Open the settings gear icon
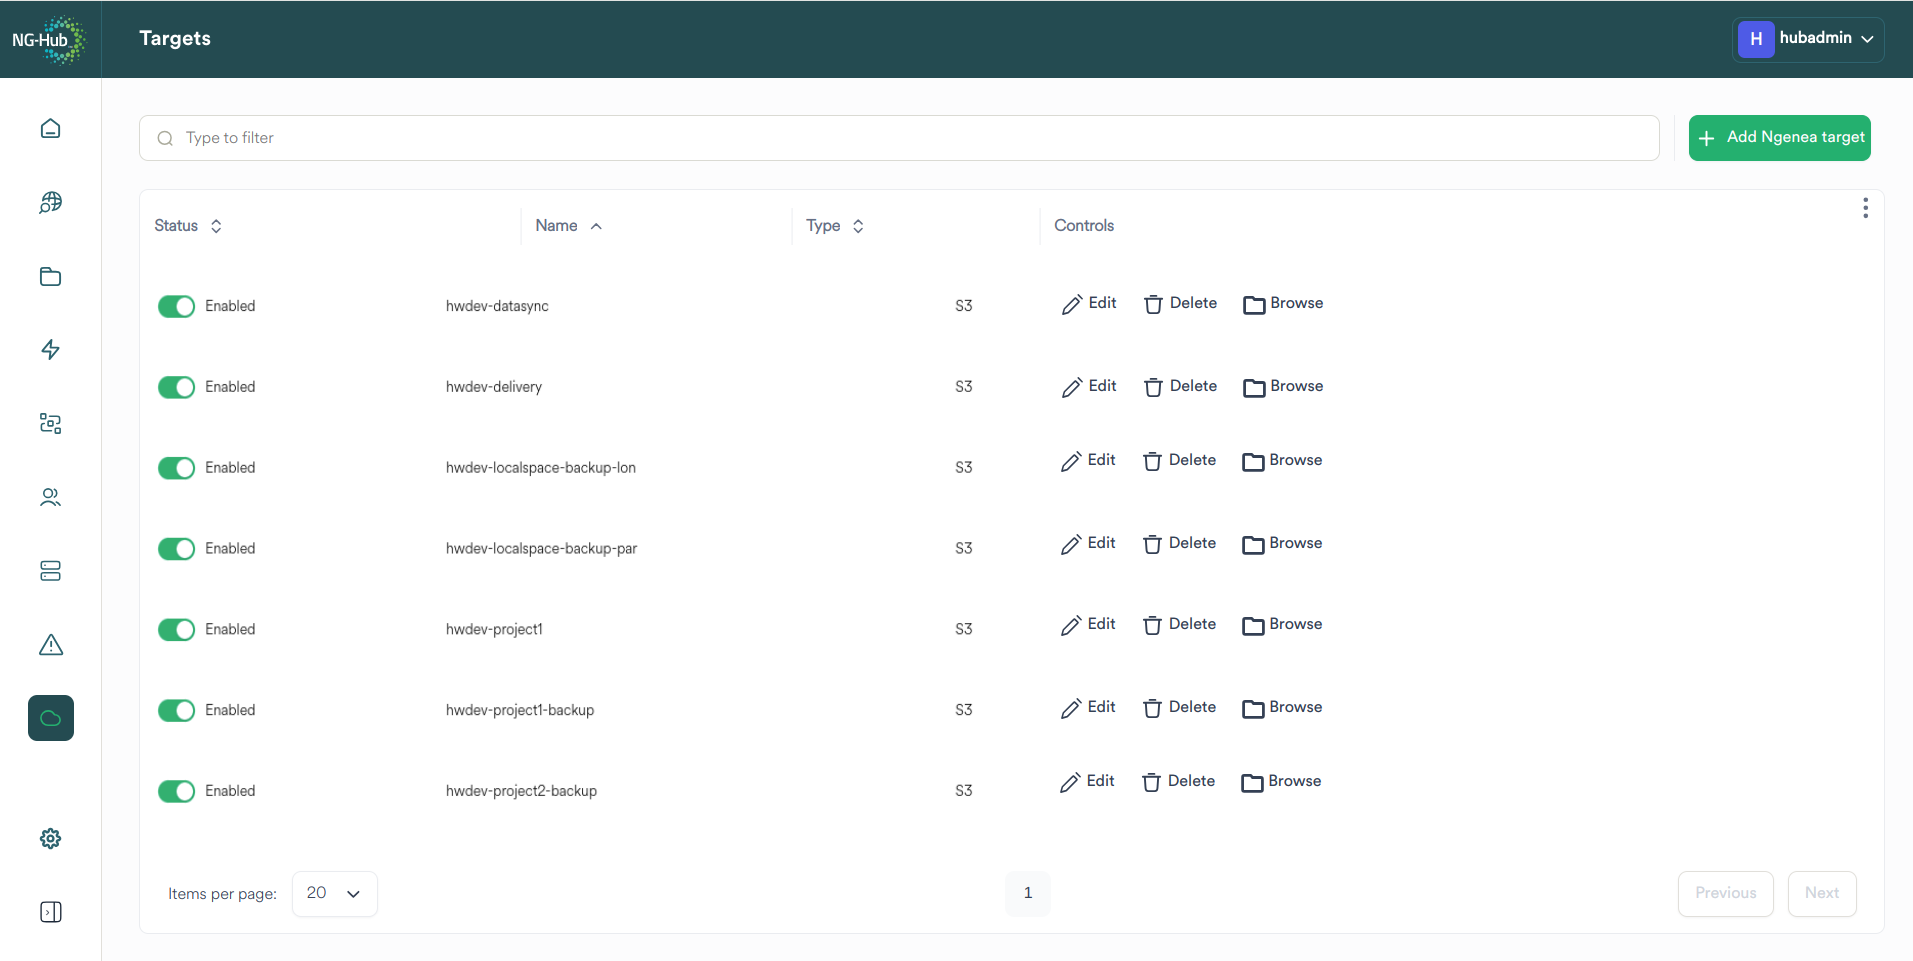1913x961 pixels. pos(50,839)
